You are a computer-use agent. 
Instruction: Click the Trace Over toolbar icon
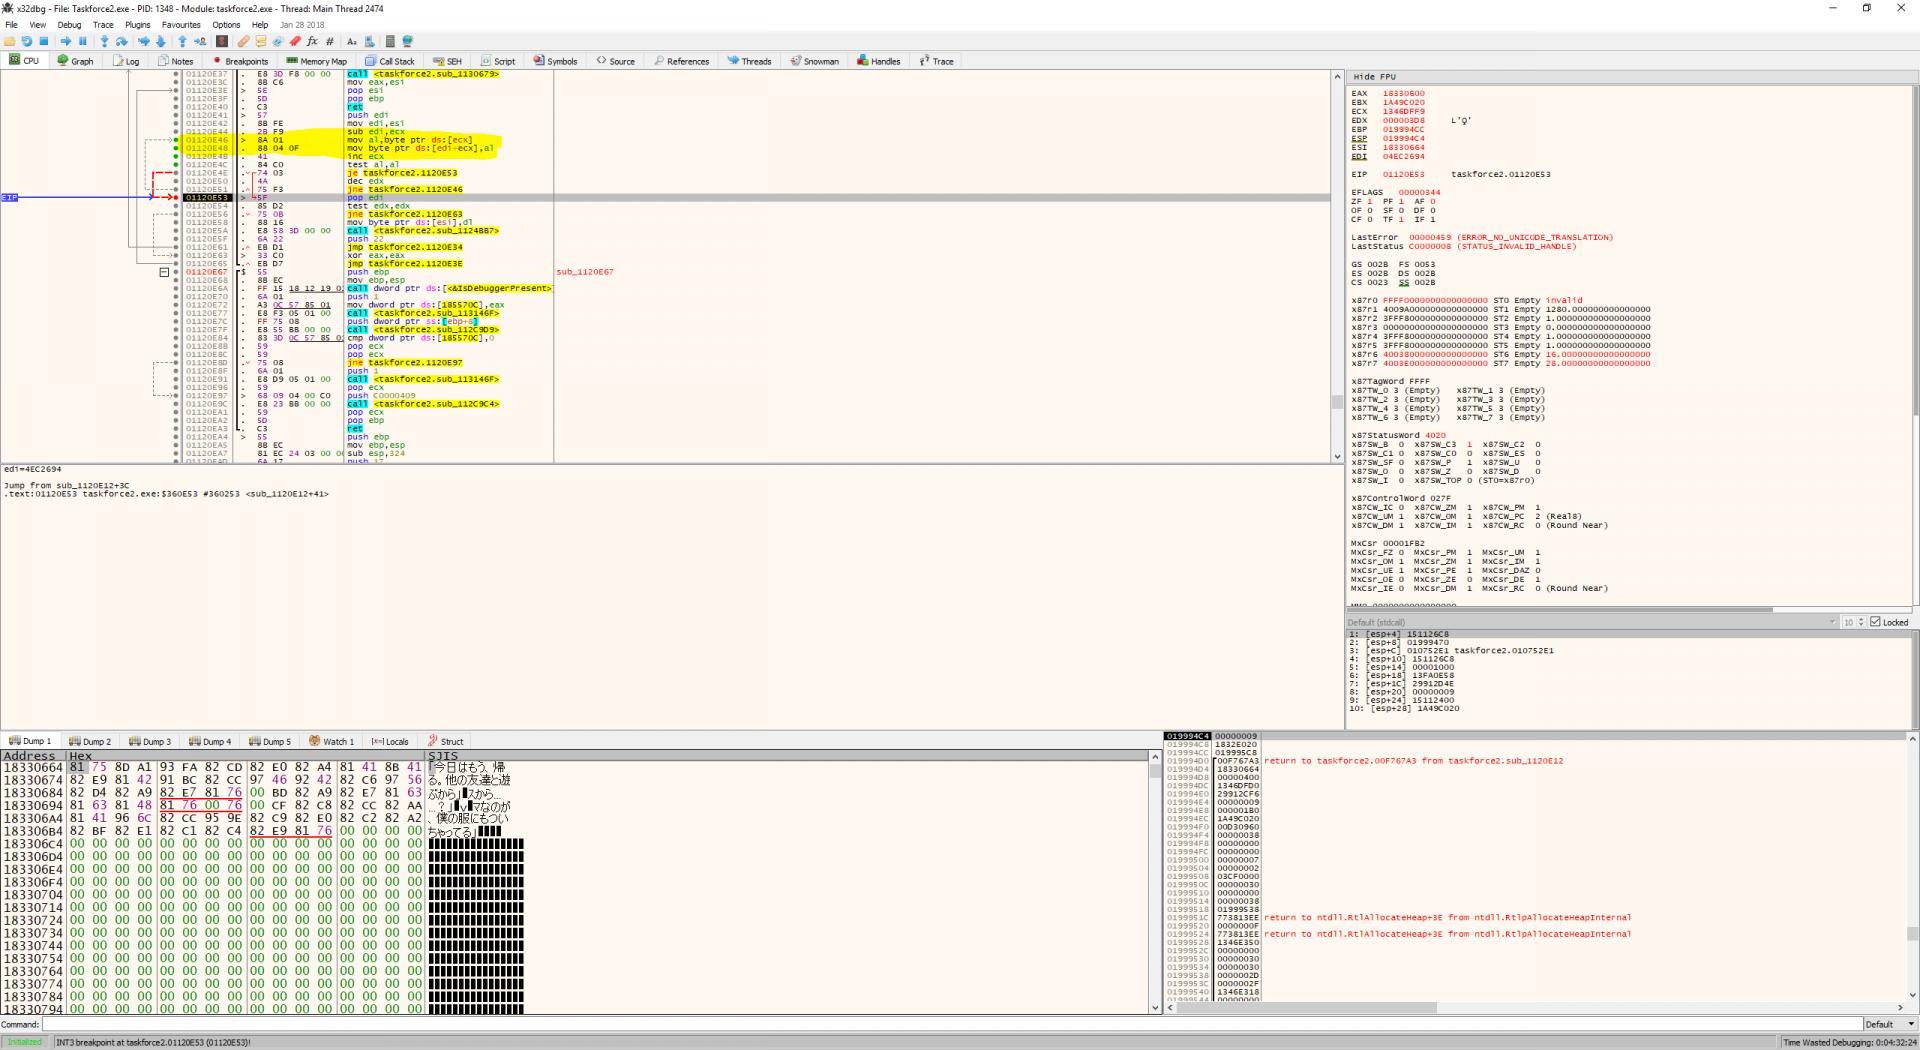pyautogui.click(x=160, y=41)
